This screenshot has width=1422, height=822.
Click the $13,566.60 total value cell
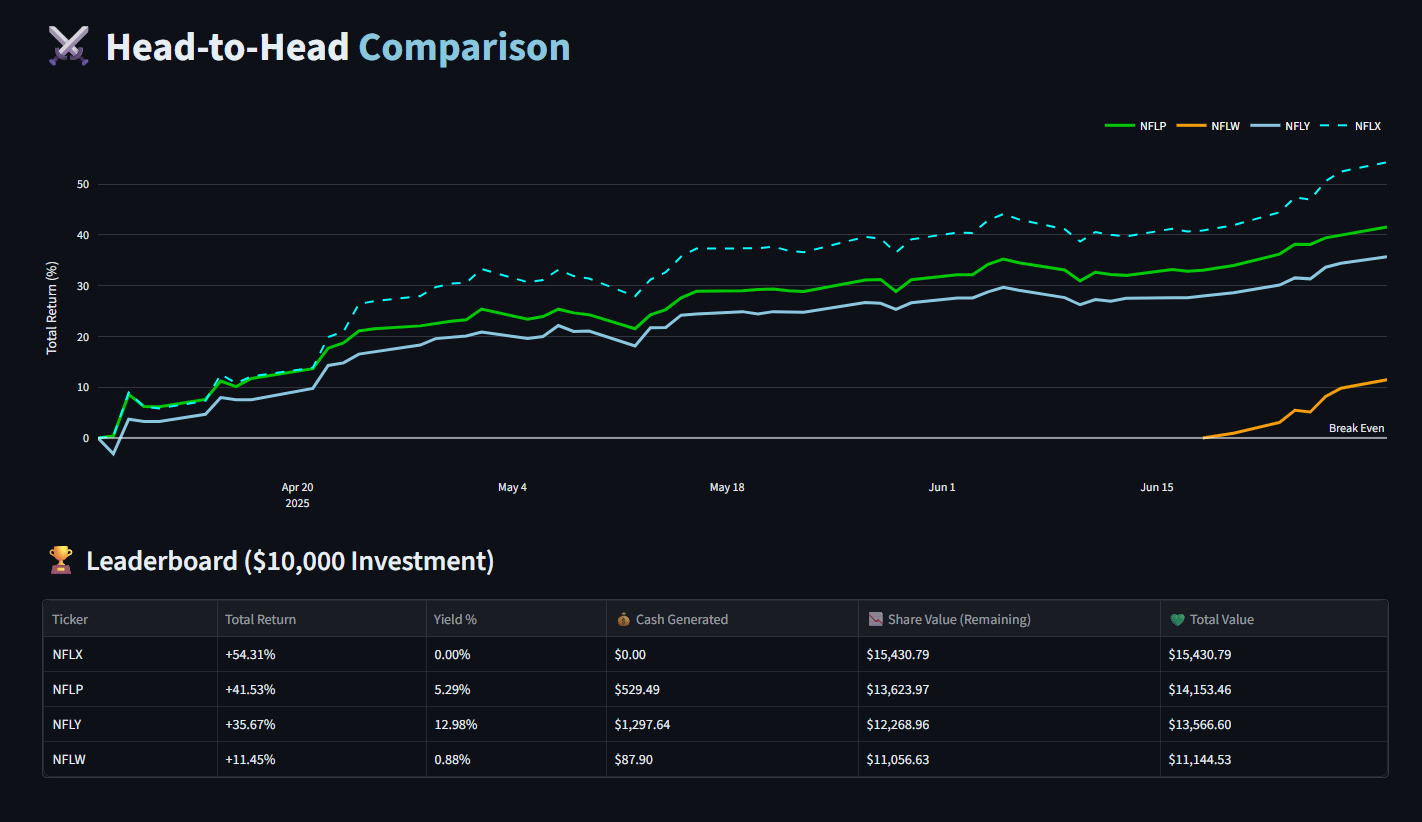pyautogui.click(x=1274, y=724)
